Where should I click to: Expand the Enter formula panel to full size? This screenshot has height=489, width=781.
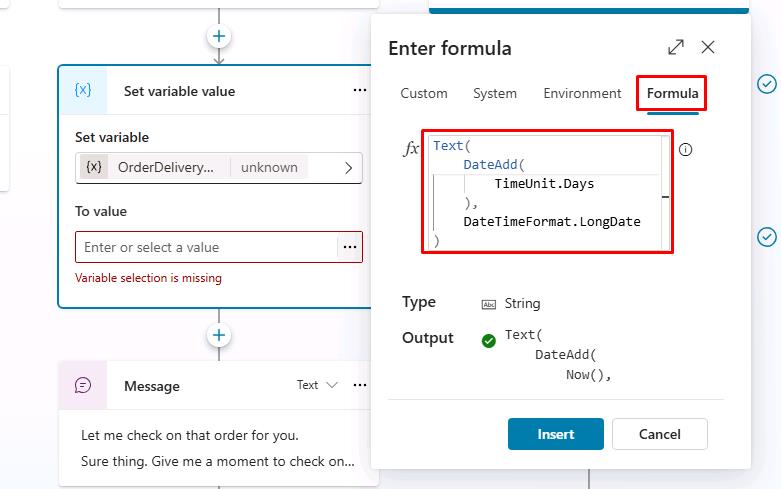(676, 47)
